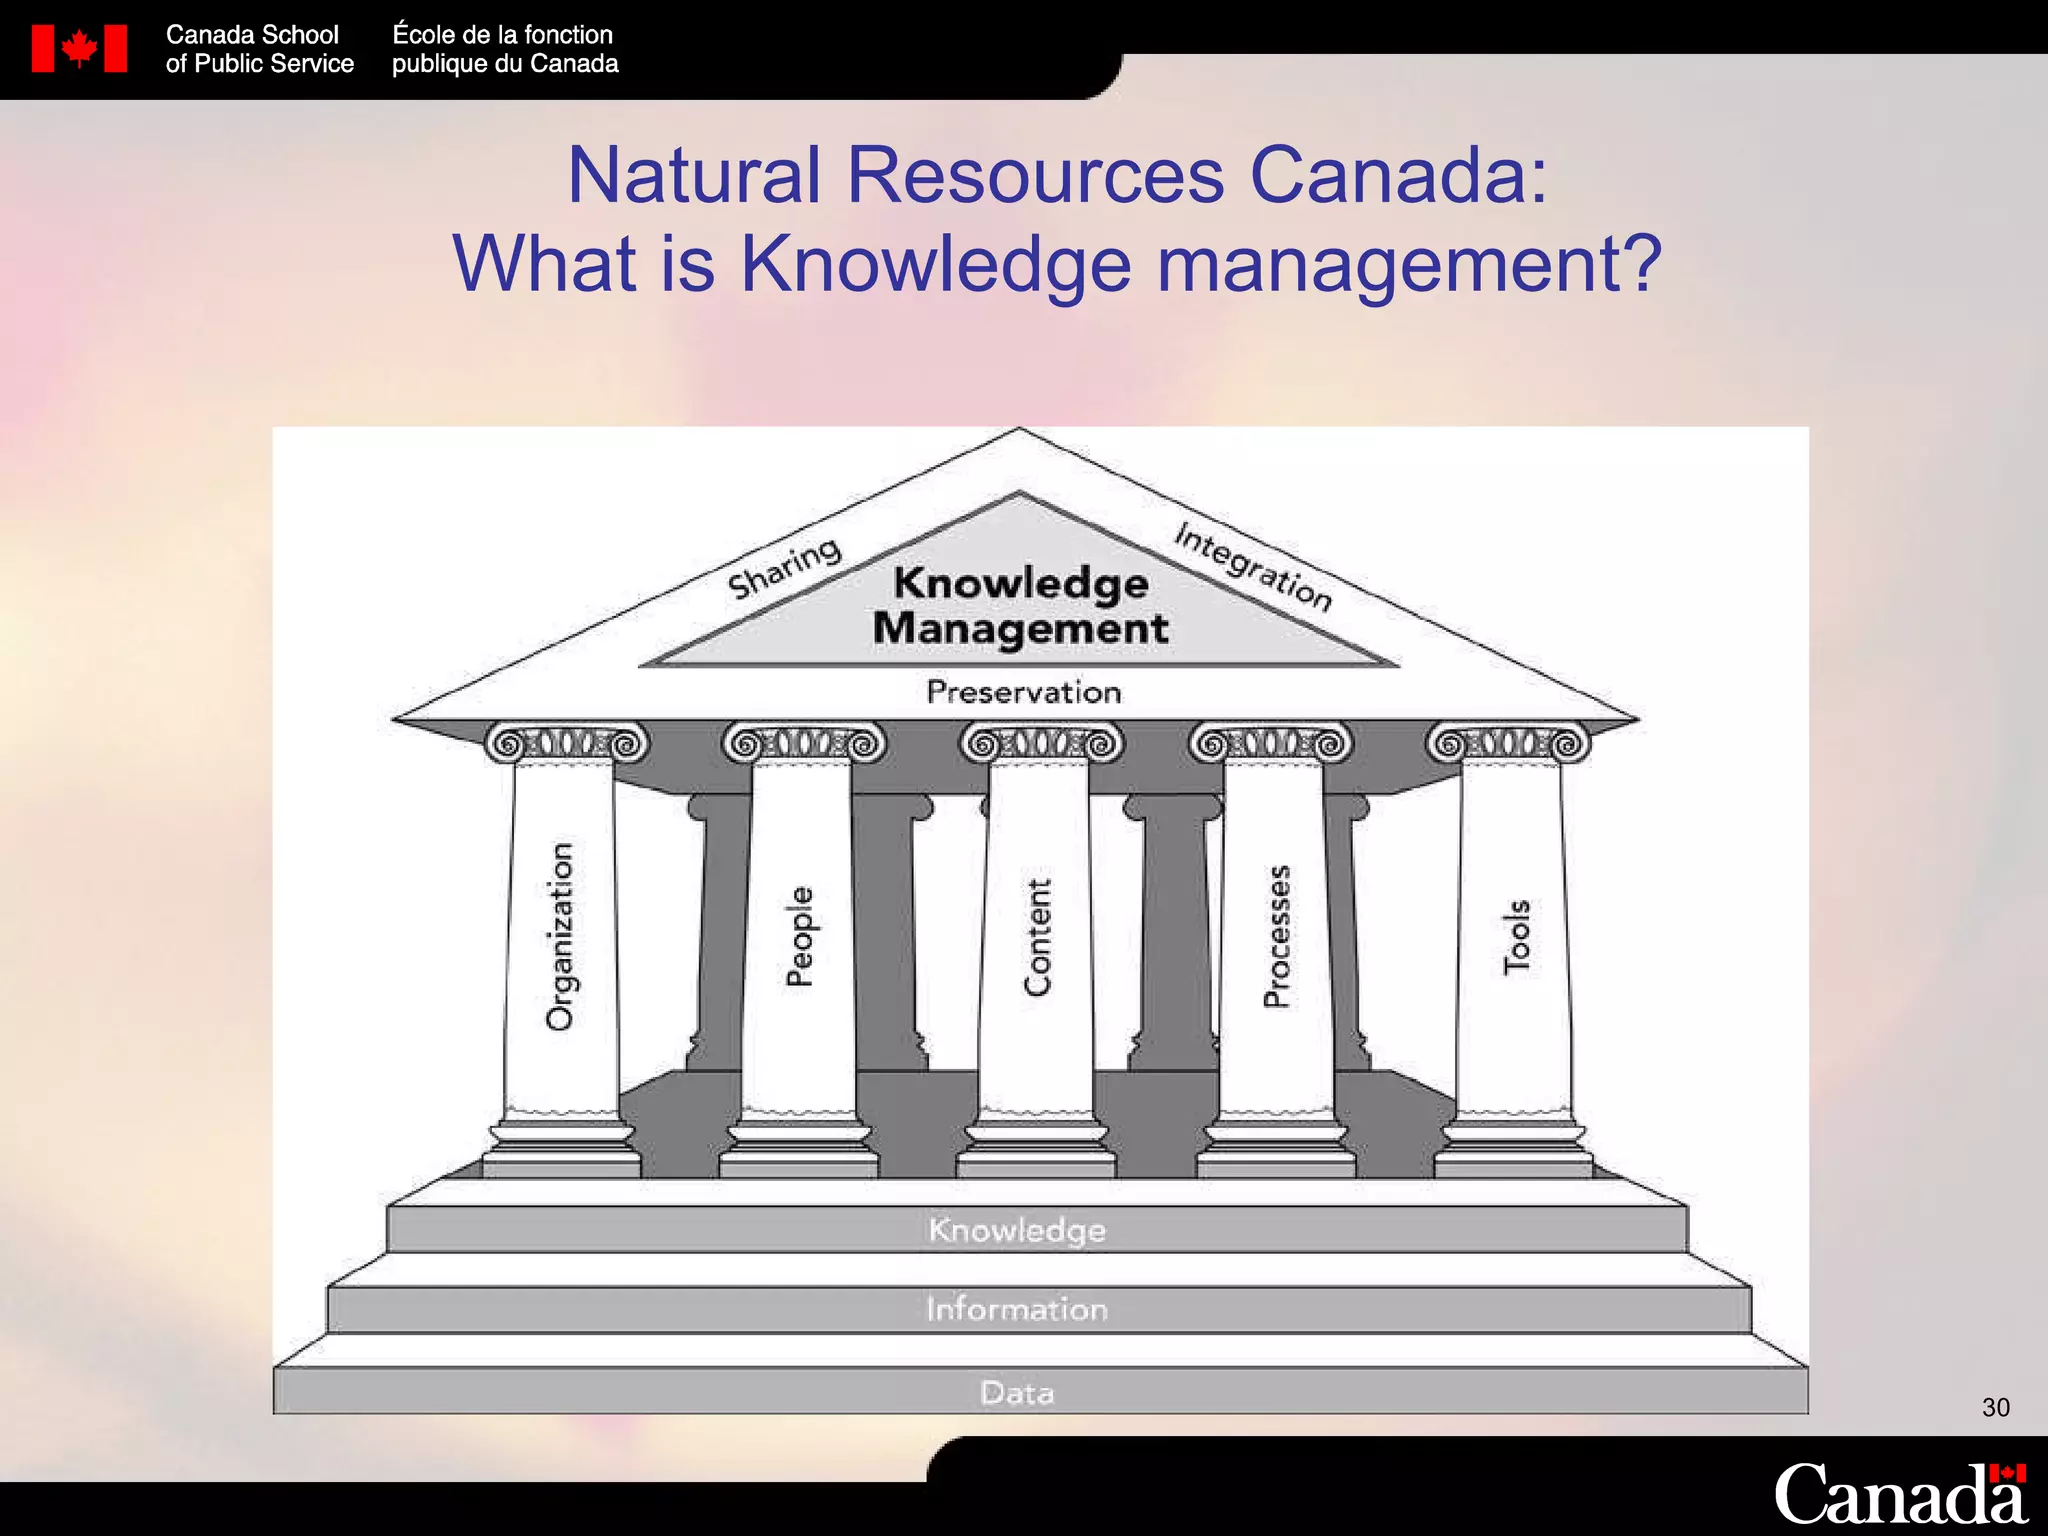Click the scroll capital atop the Tools pillar

[x=1508, y=744]
